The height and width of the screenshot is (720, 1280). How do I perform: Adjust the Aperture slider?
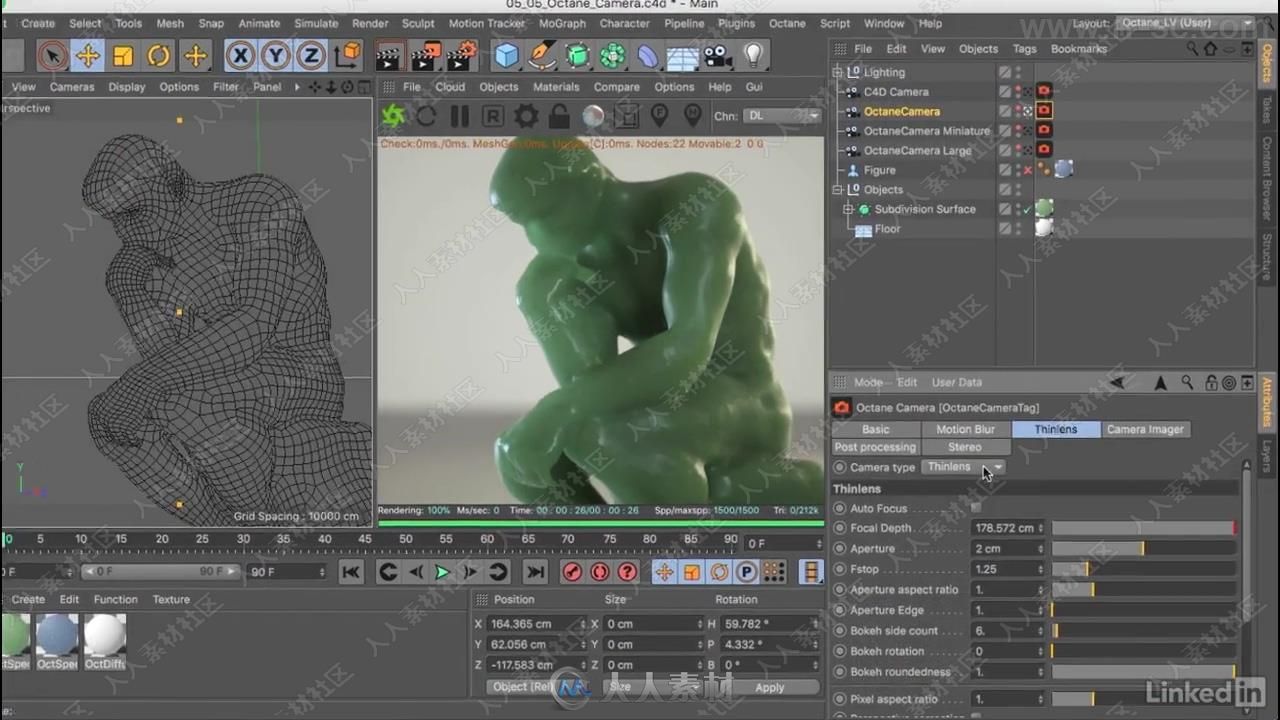[x=1144, y=549]
